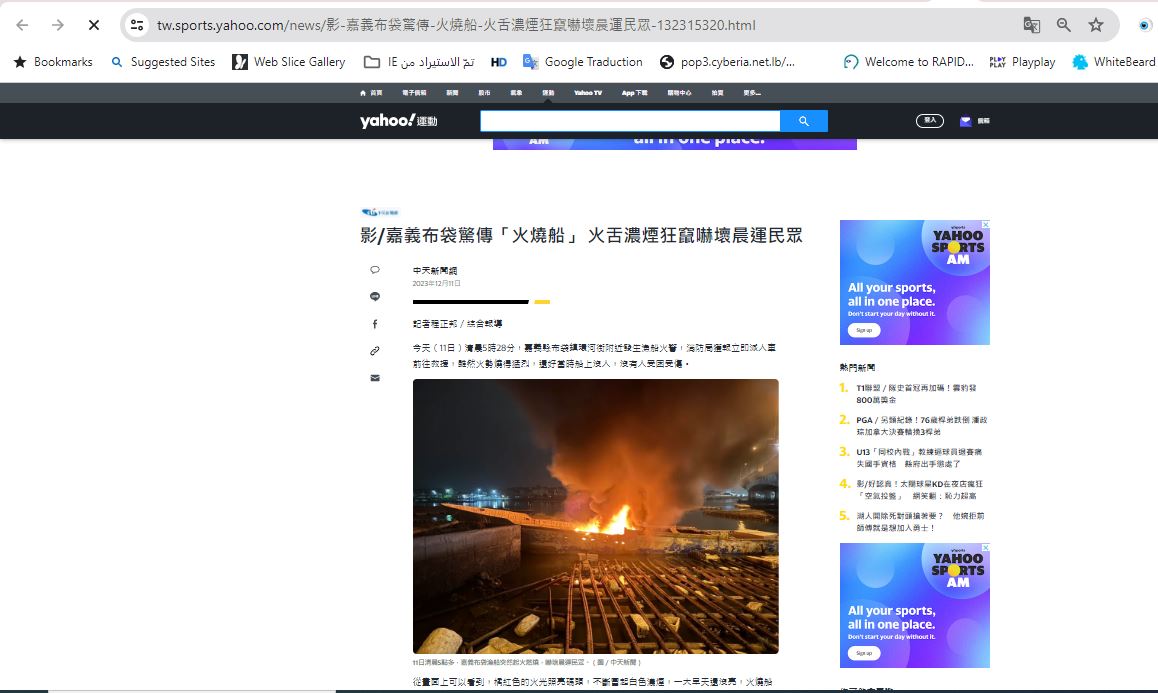
Task: Click the Yahoo search input field
Action: (x=629, y=121)
